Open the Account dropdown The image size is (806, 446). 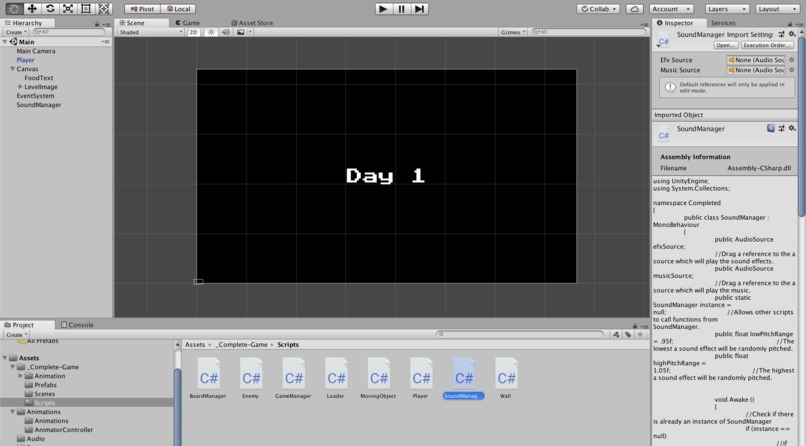point(671,9)
